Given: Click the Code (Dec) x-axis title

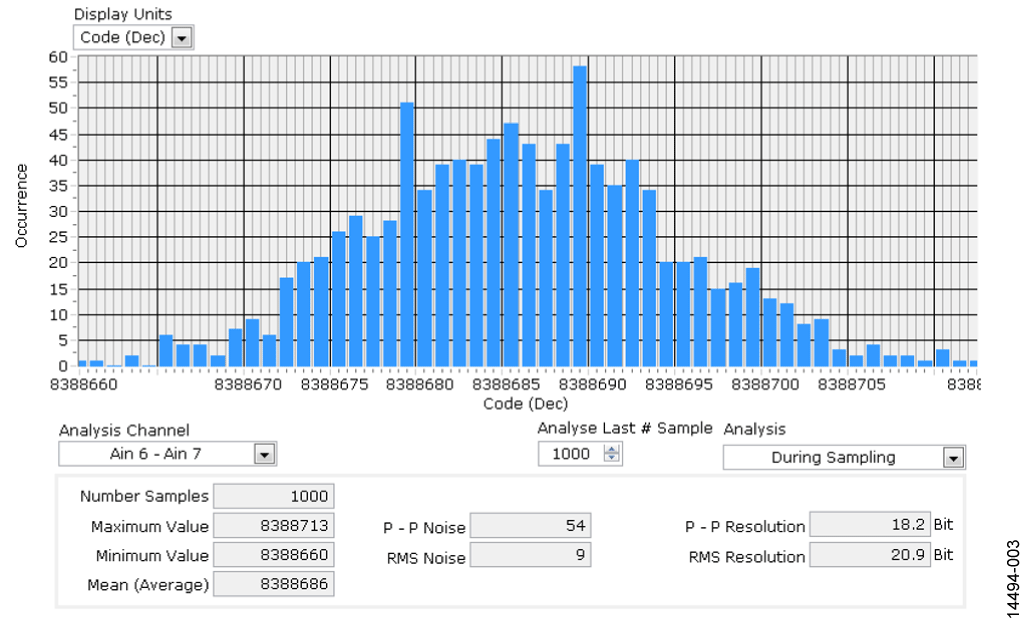Looking at the screenshot, I should (x=526, y=404).
